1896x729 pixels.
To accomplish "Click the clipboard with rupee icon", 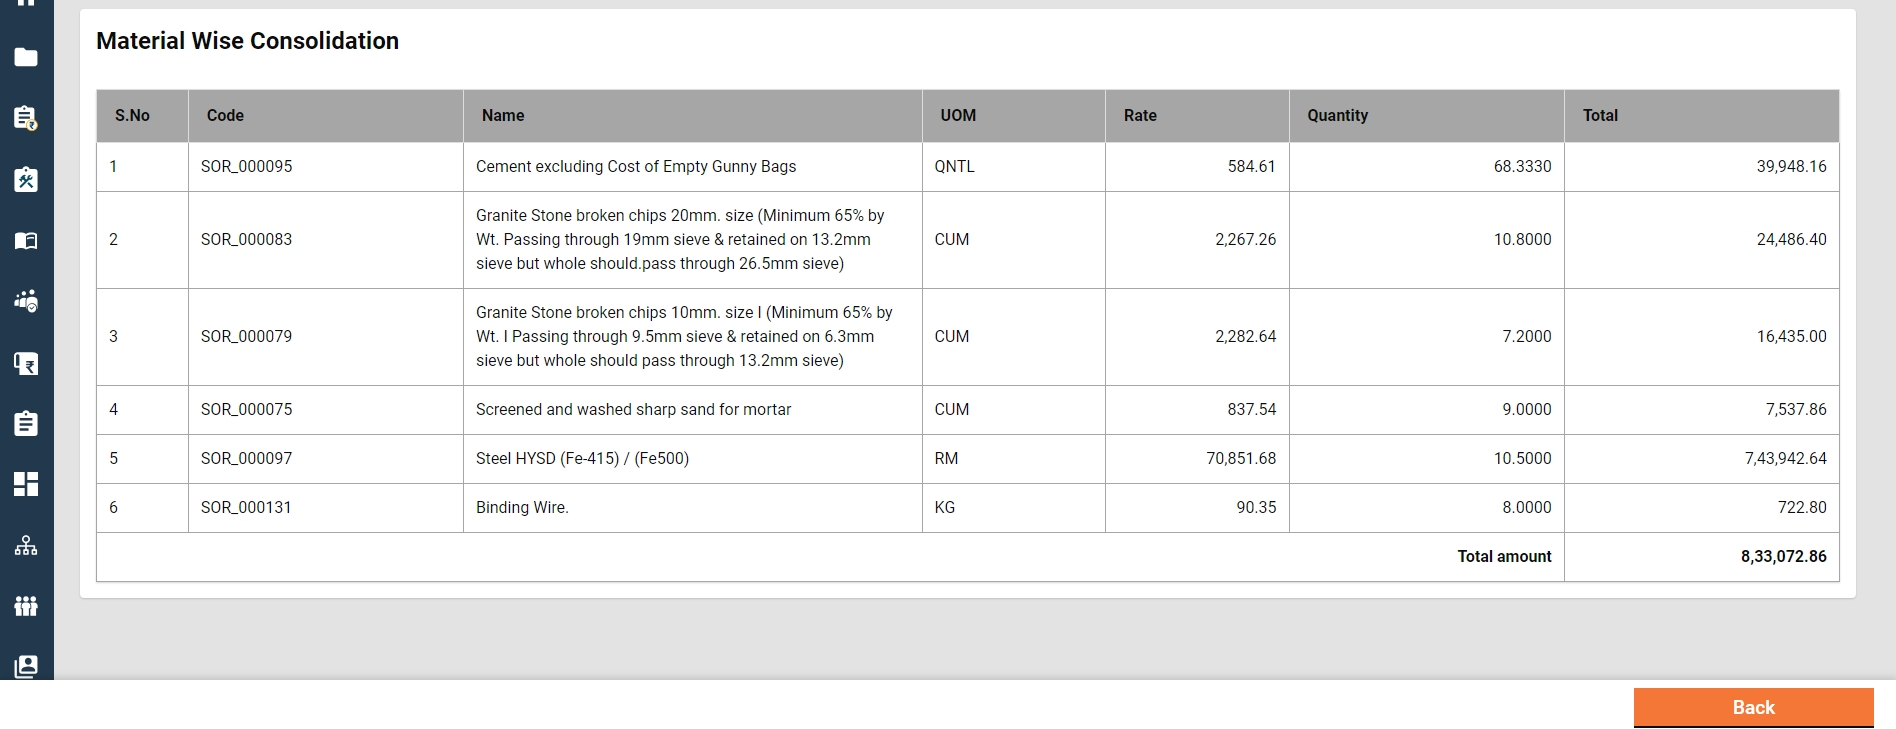I will 26,118.
